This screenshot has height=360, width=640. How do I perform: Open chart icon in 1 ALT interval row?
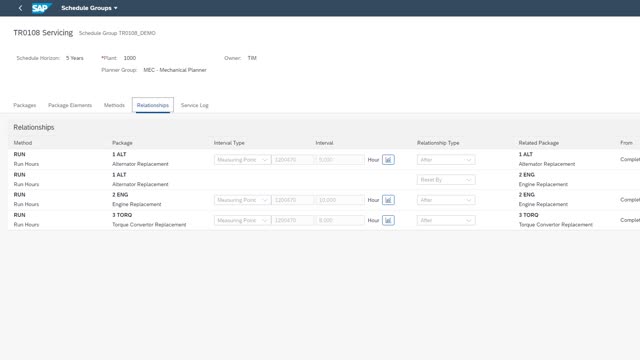tap(388, 160)
